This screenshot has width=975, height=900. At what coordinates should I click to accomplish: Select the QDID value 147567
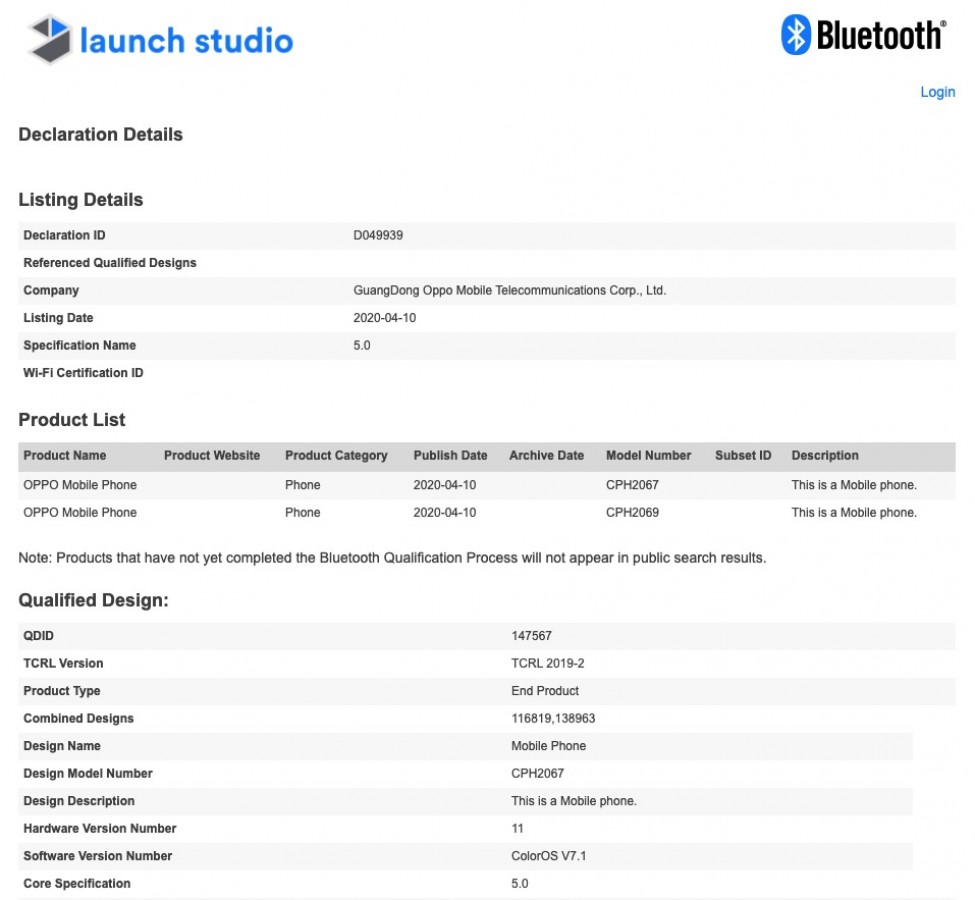tap(531, 636)
